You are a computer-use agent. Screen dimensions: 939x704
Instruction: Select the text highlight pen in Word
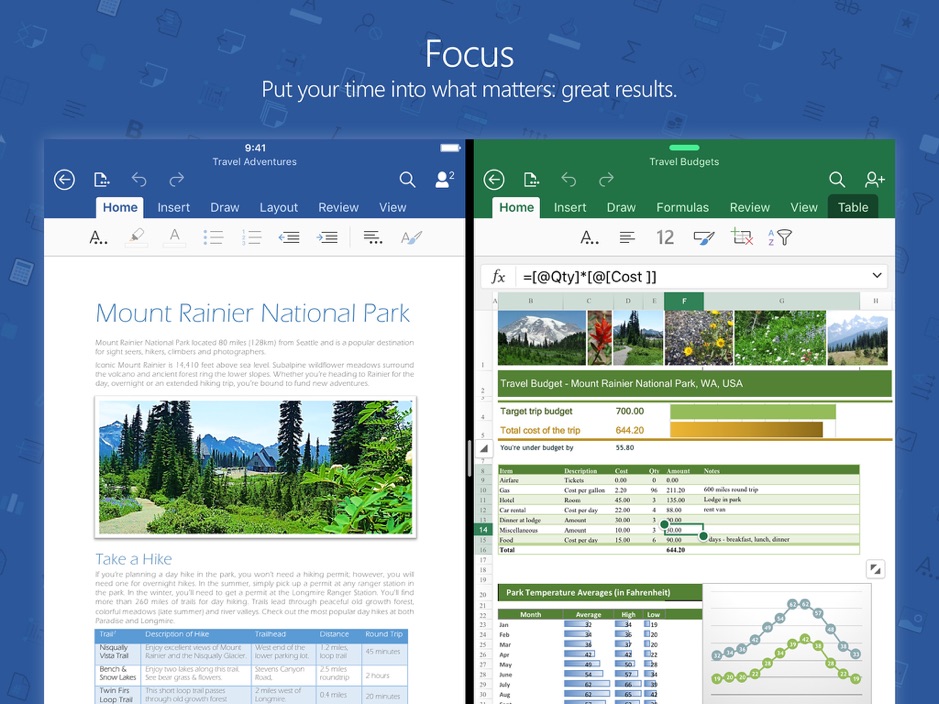pos(137,237)
